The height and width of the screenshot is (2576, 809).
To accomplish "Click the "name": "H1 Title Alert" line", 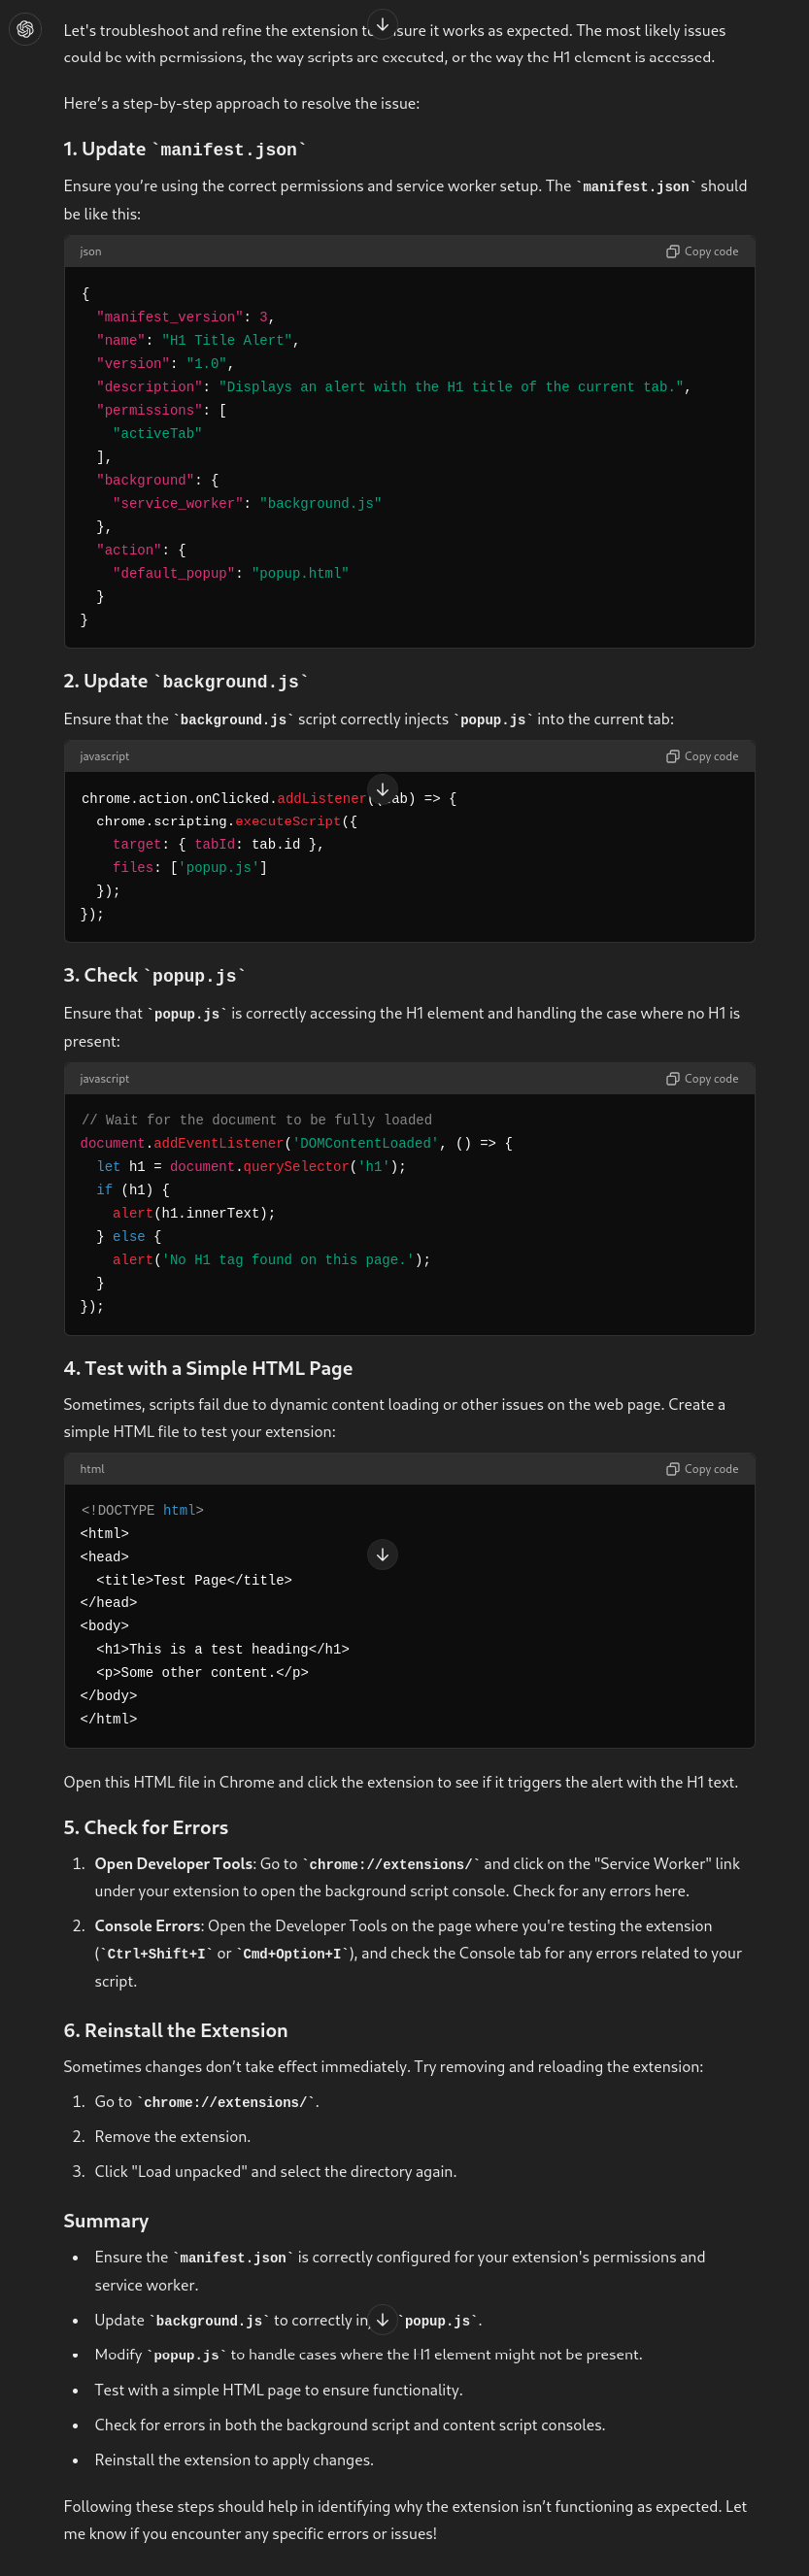I will coord(197,340).
